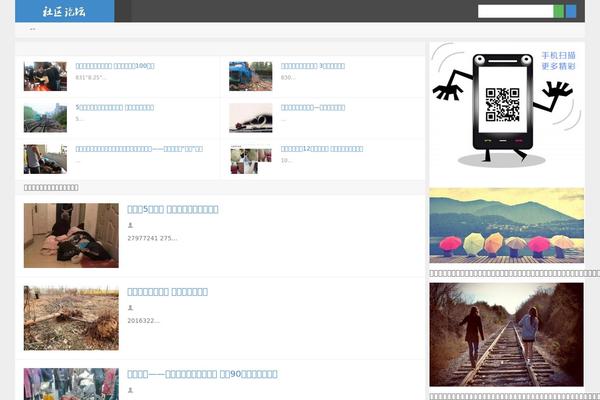
Task: Open the article title beside the hallway clothes photo
Action: [173, 209]
